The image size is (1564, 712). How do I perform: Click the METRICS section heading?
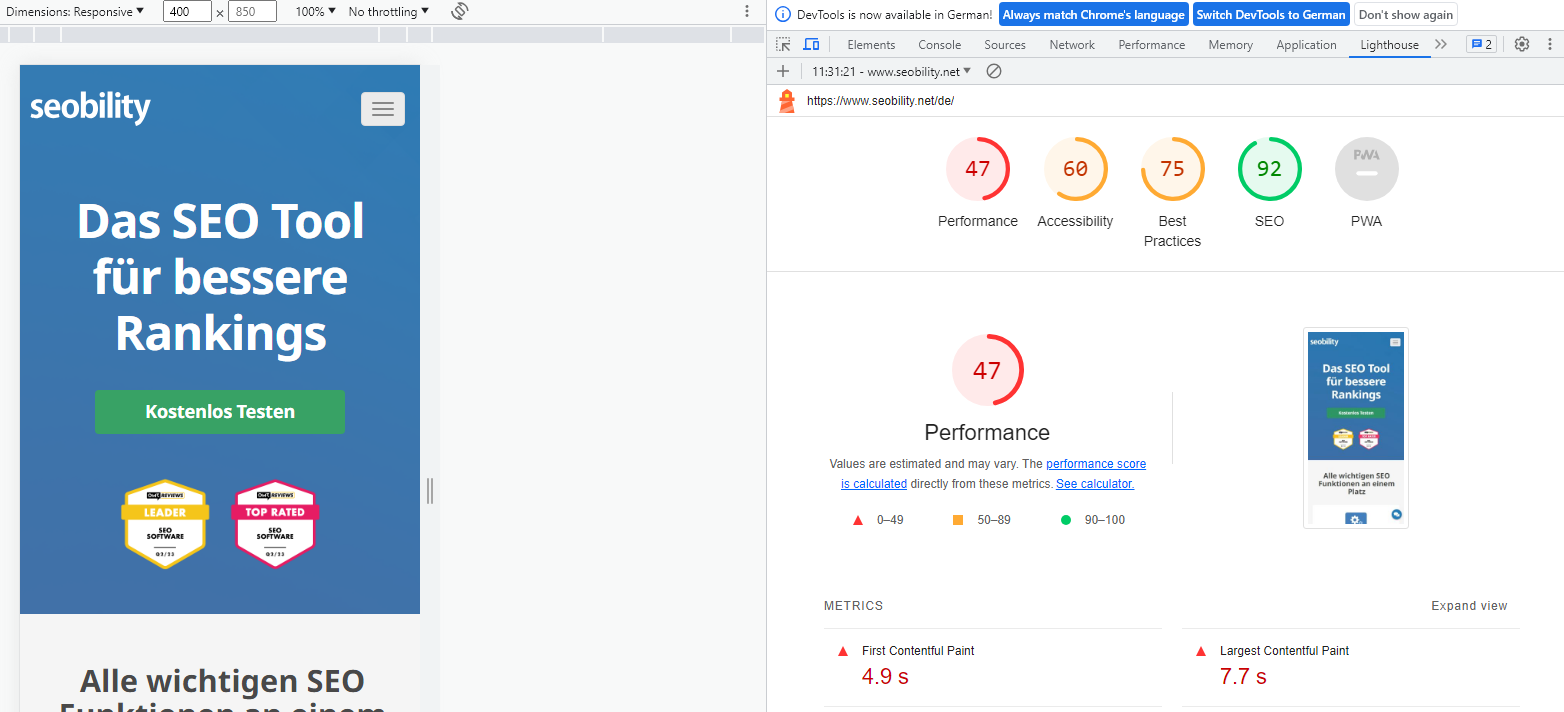click(854, 606)
